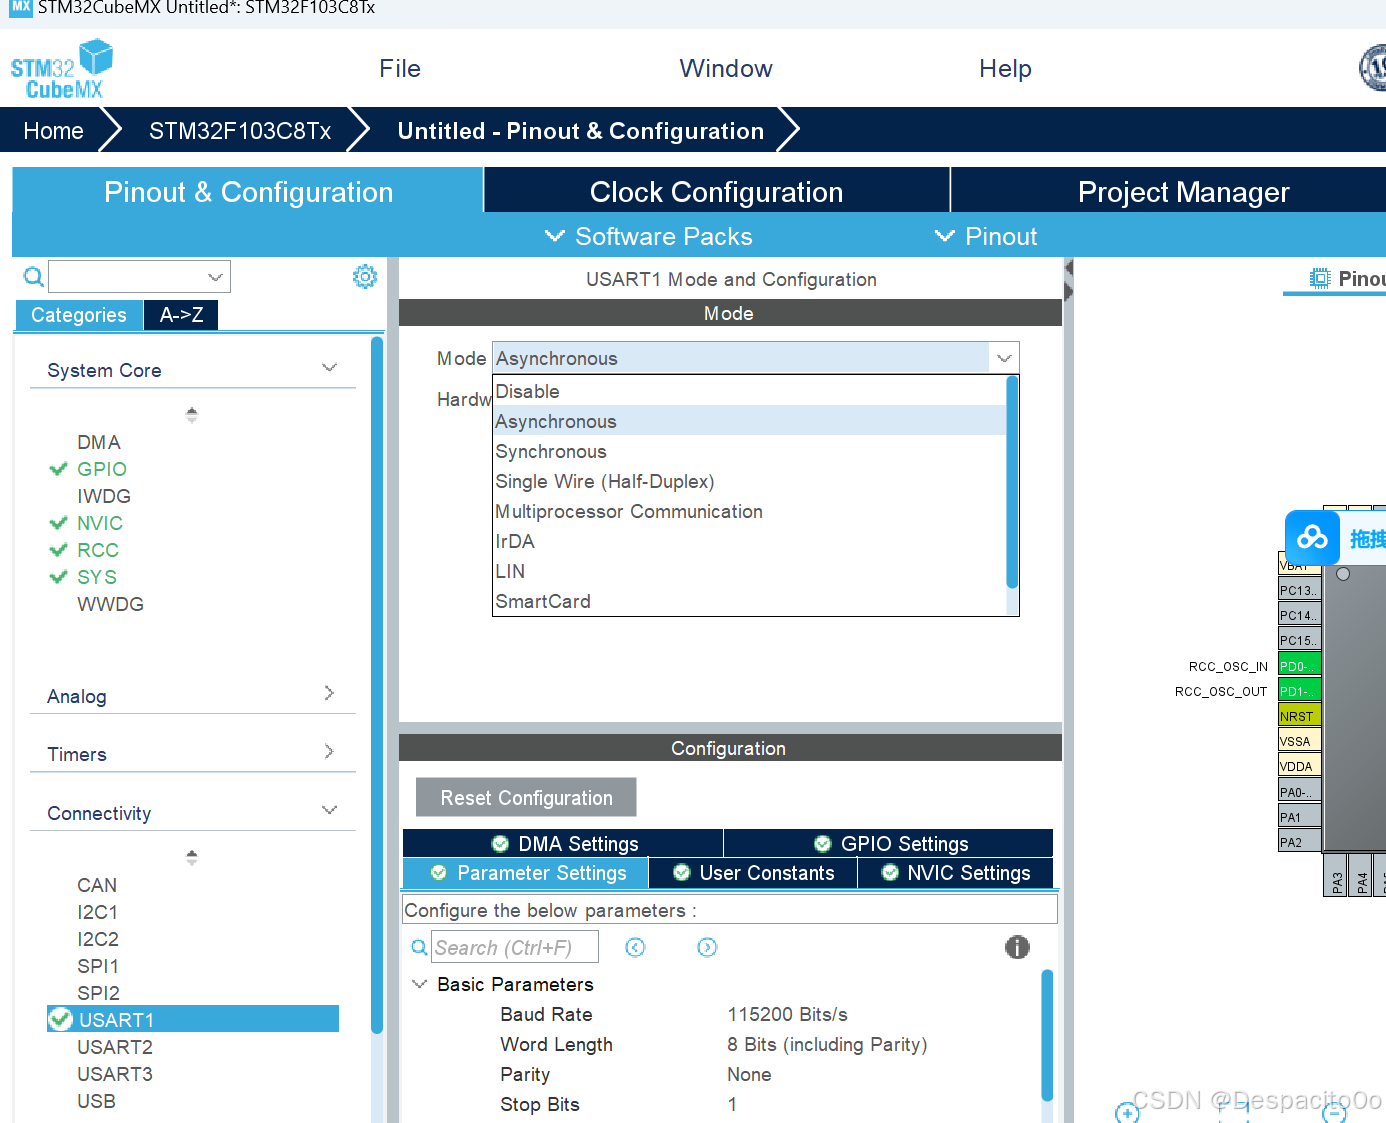Click the parameter search magnifier icon
1386x1123 pixels.
point(419,947)
